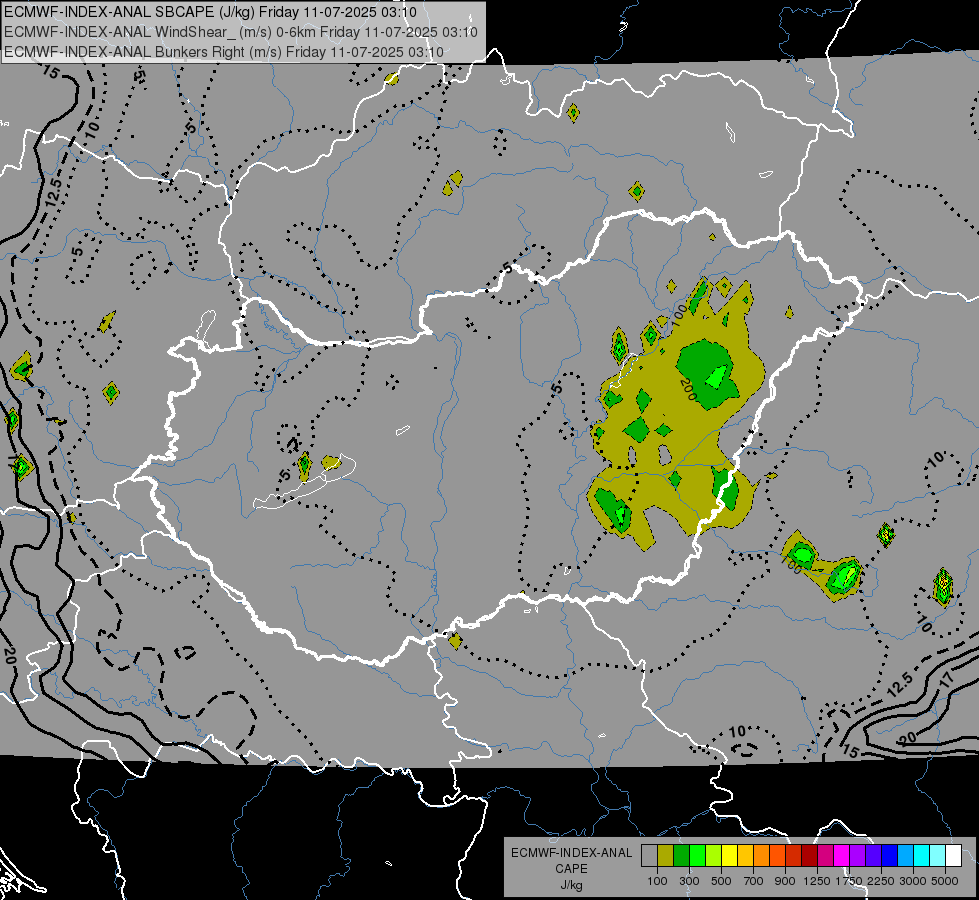Click the brick red swatch after 900
Viewport: 979px width, 900px height.
pyautogui.click(x=794, y=855)
